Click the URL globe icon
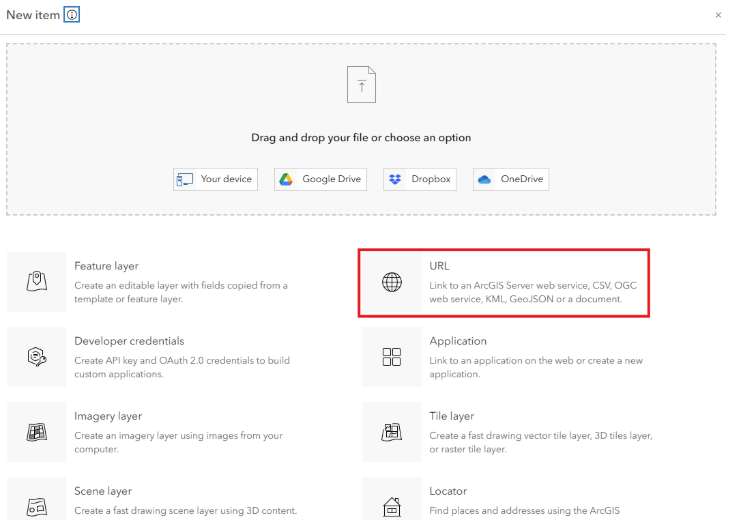This screenshot has width=729, height=520. 392,283
